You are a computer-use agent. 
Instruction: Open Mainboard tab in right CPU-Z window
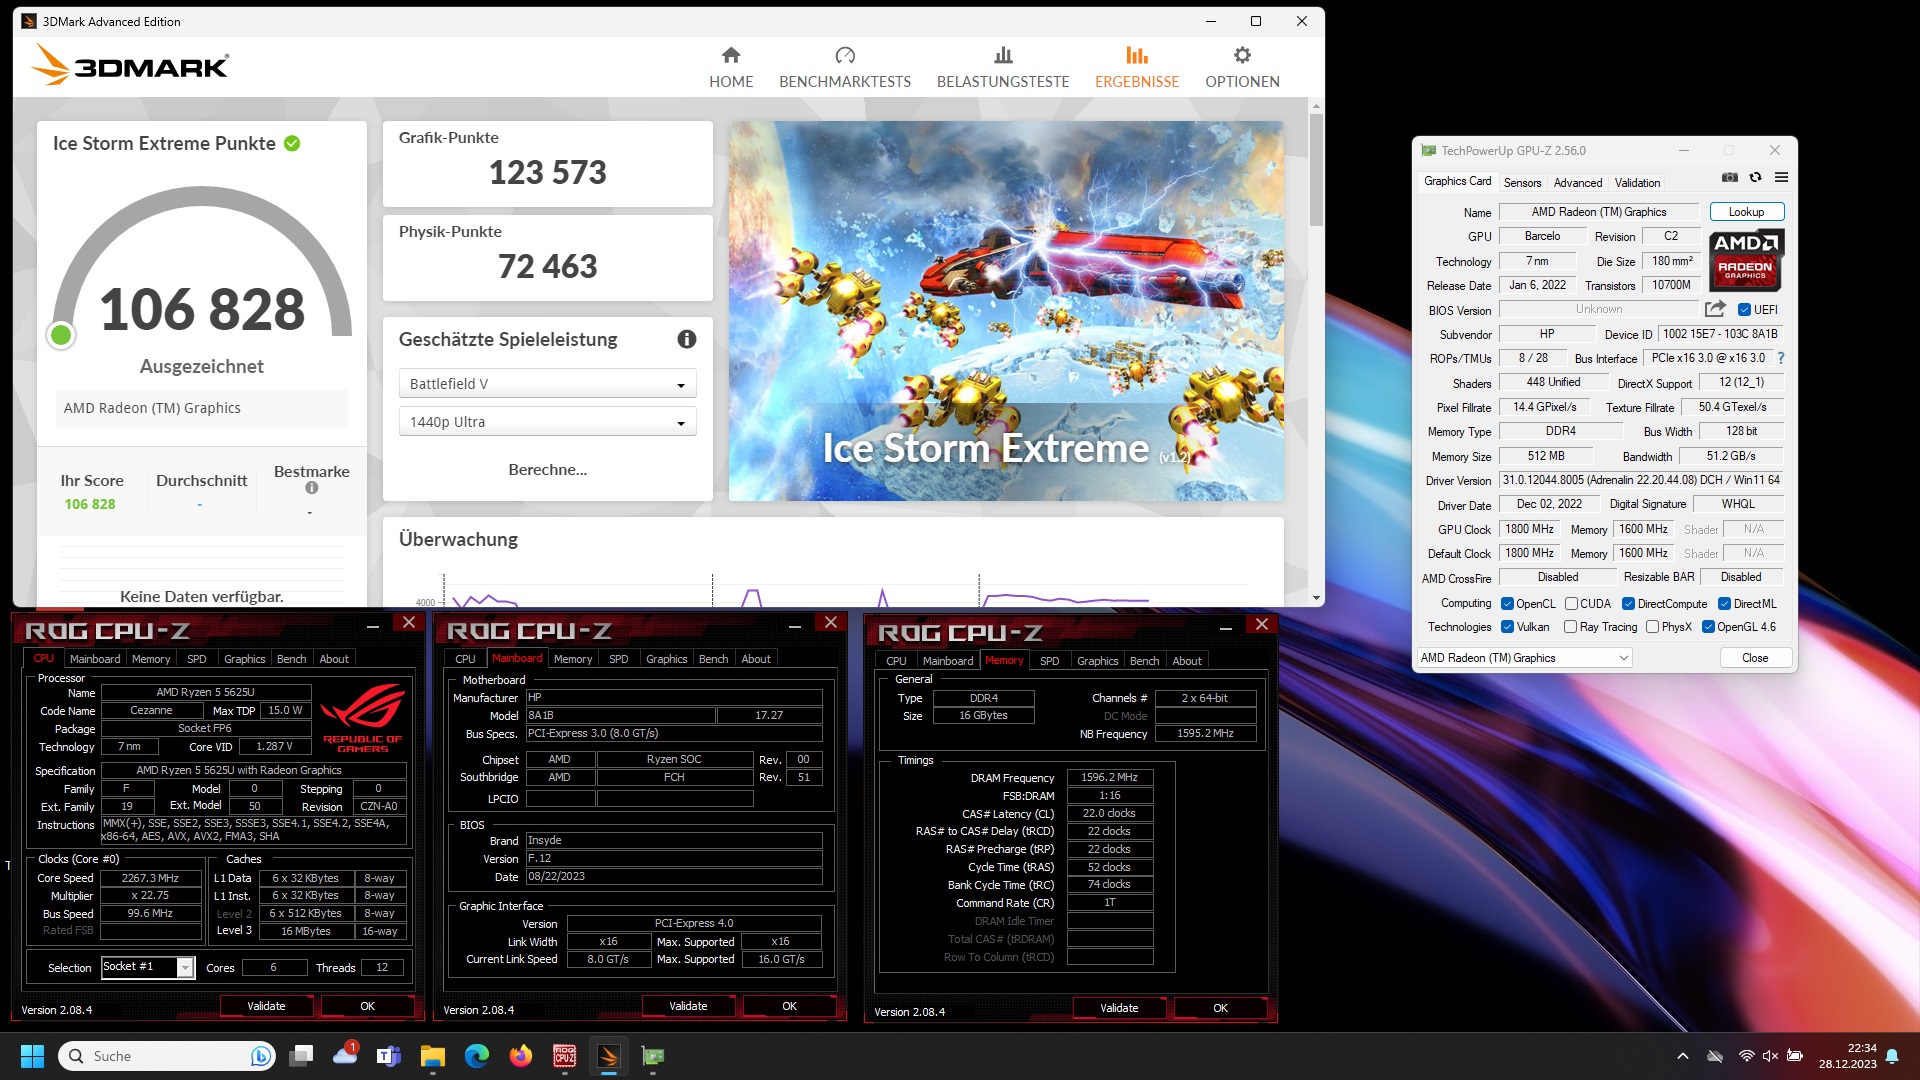948,661
